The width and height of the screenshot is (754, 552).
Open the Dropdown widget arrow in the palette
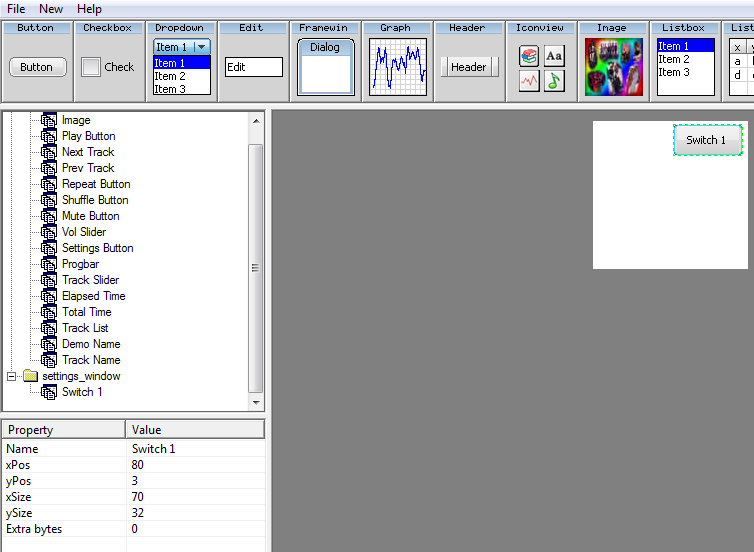pyautogui.click(x=201, y=47)
